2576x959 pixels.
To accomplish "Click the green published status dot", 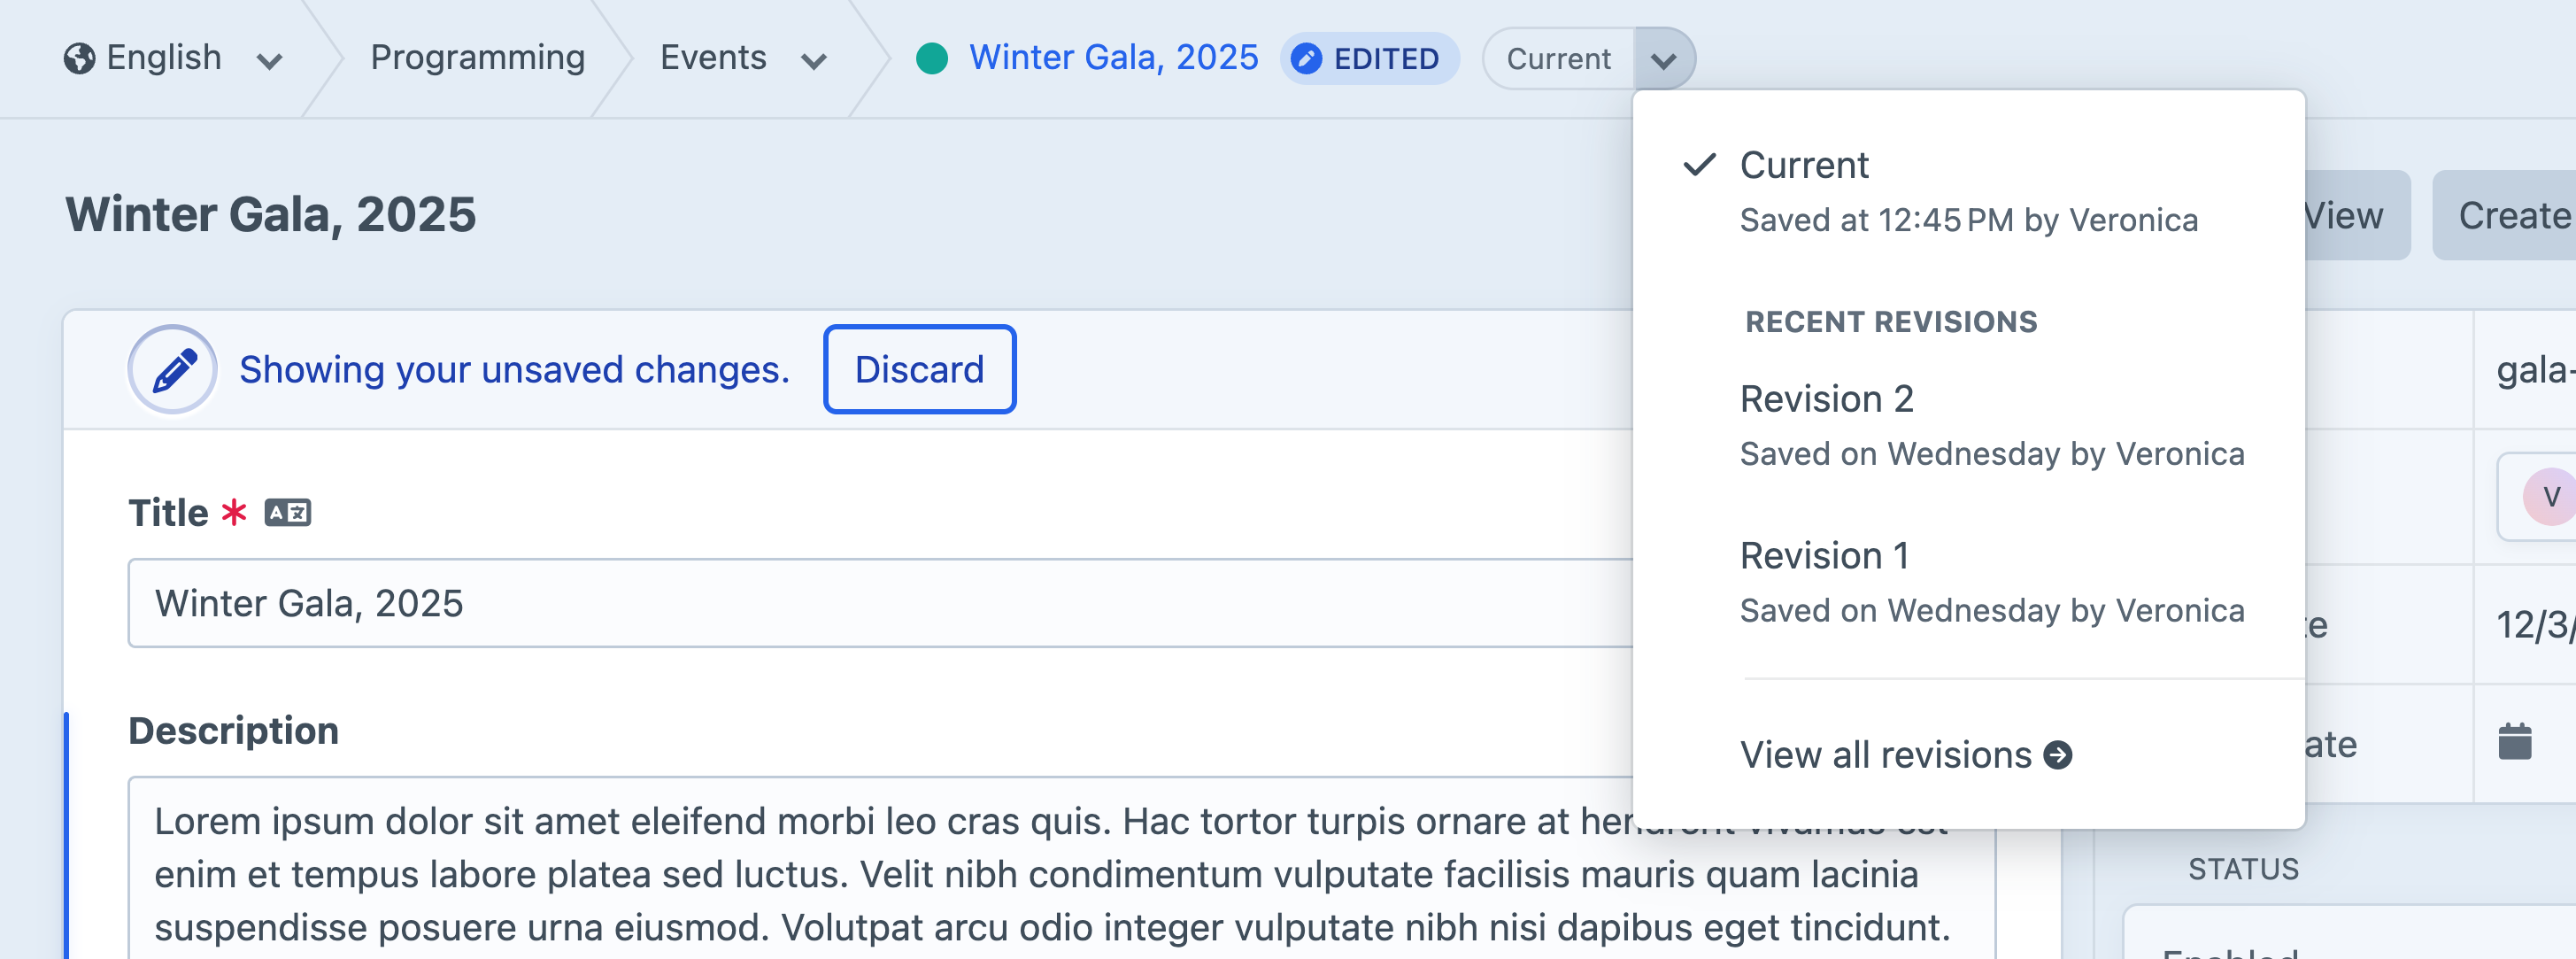I will (x=934, y=58).
